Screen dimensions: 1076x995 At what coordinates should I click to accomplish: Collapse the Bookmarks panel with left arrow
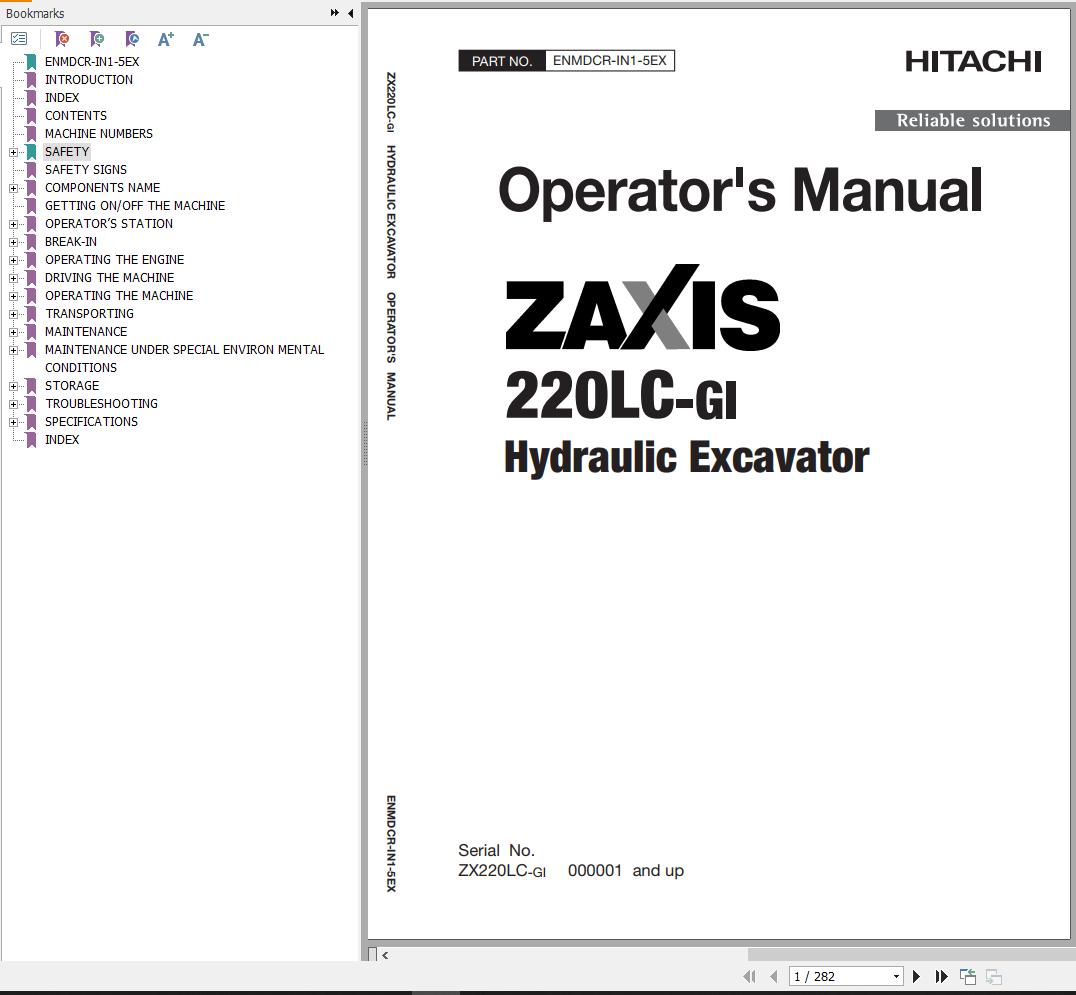tap(351, 13)
